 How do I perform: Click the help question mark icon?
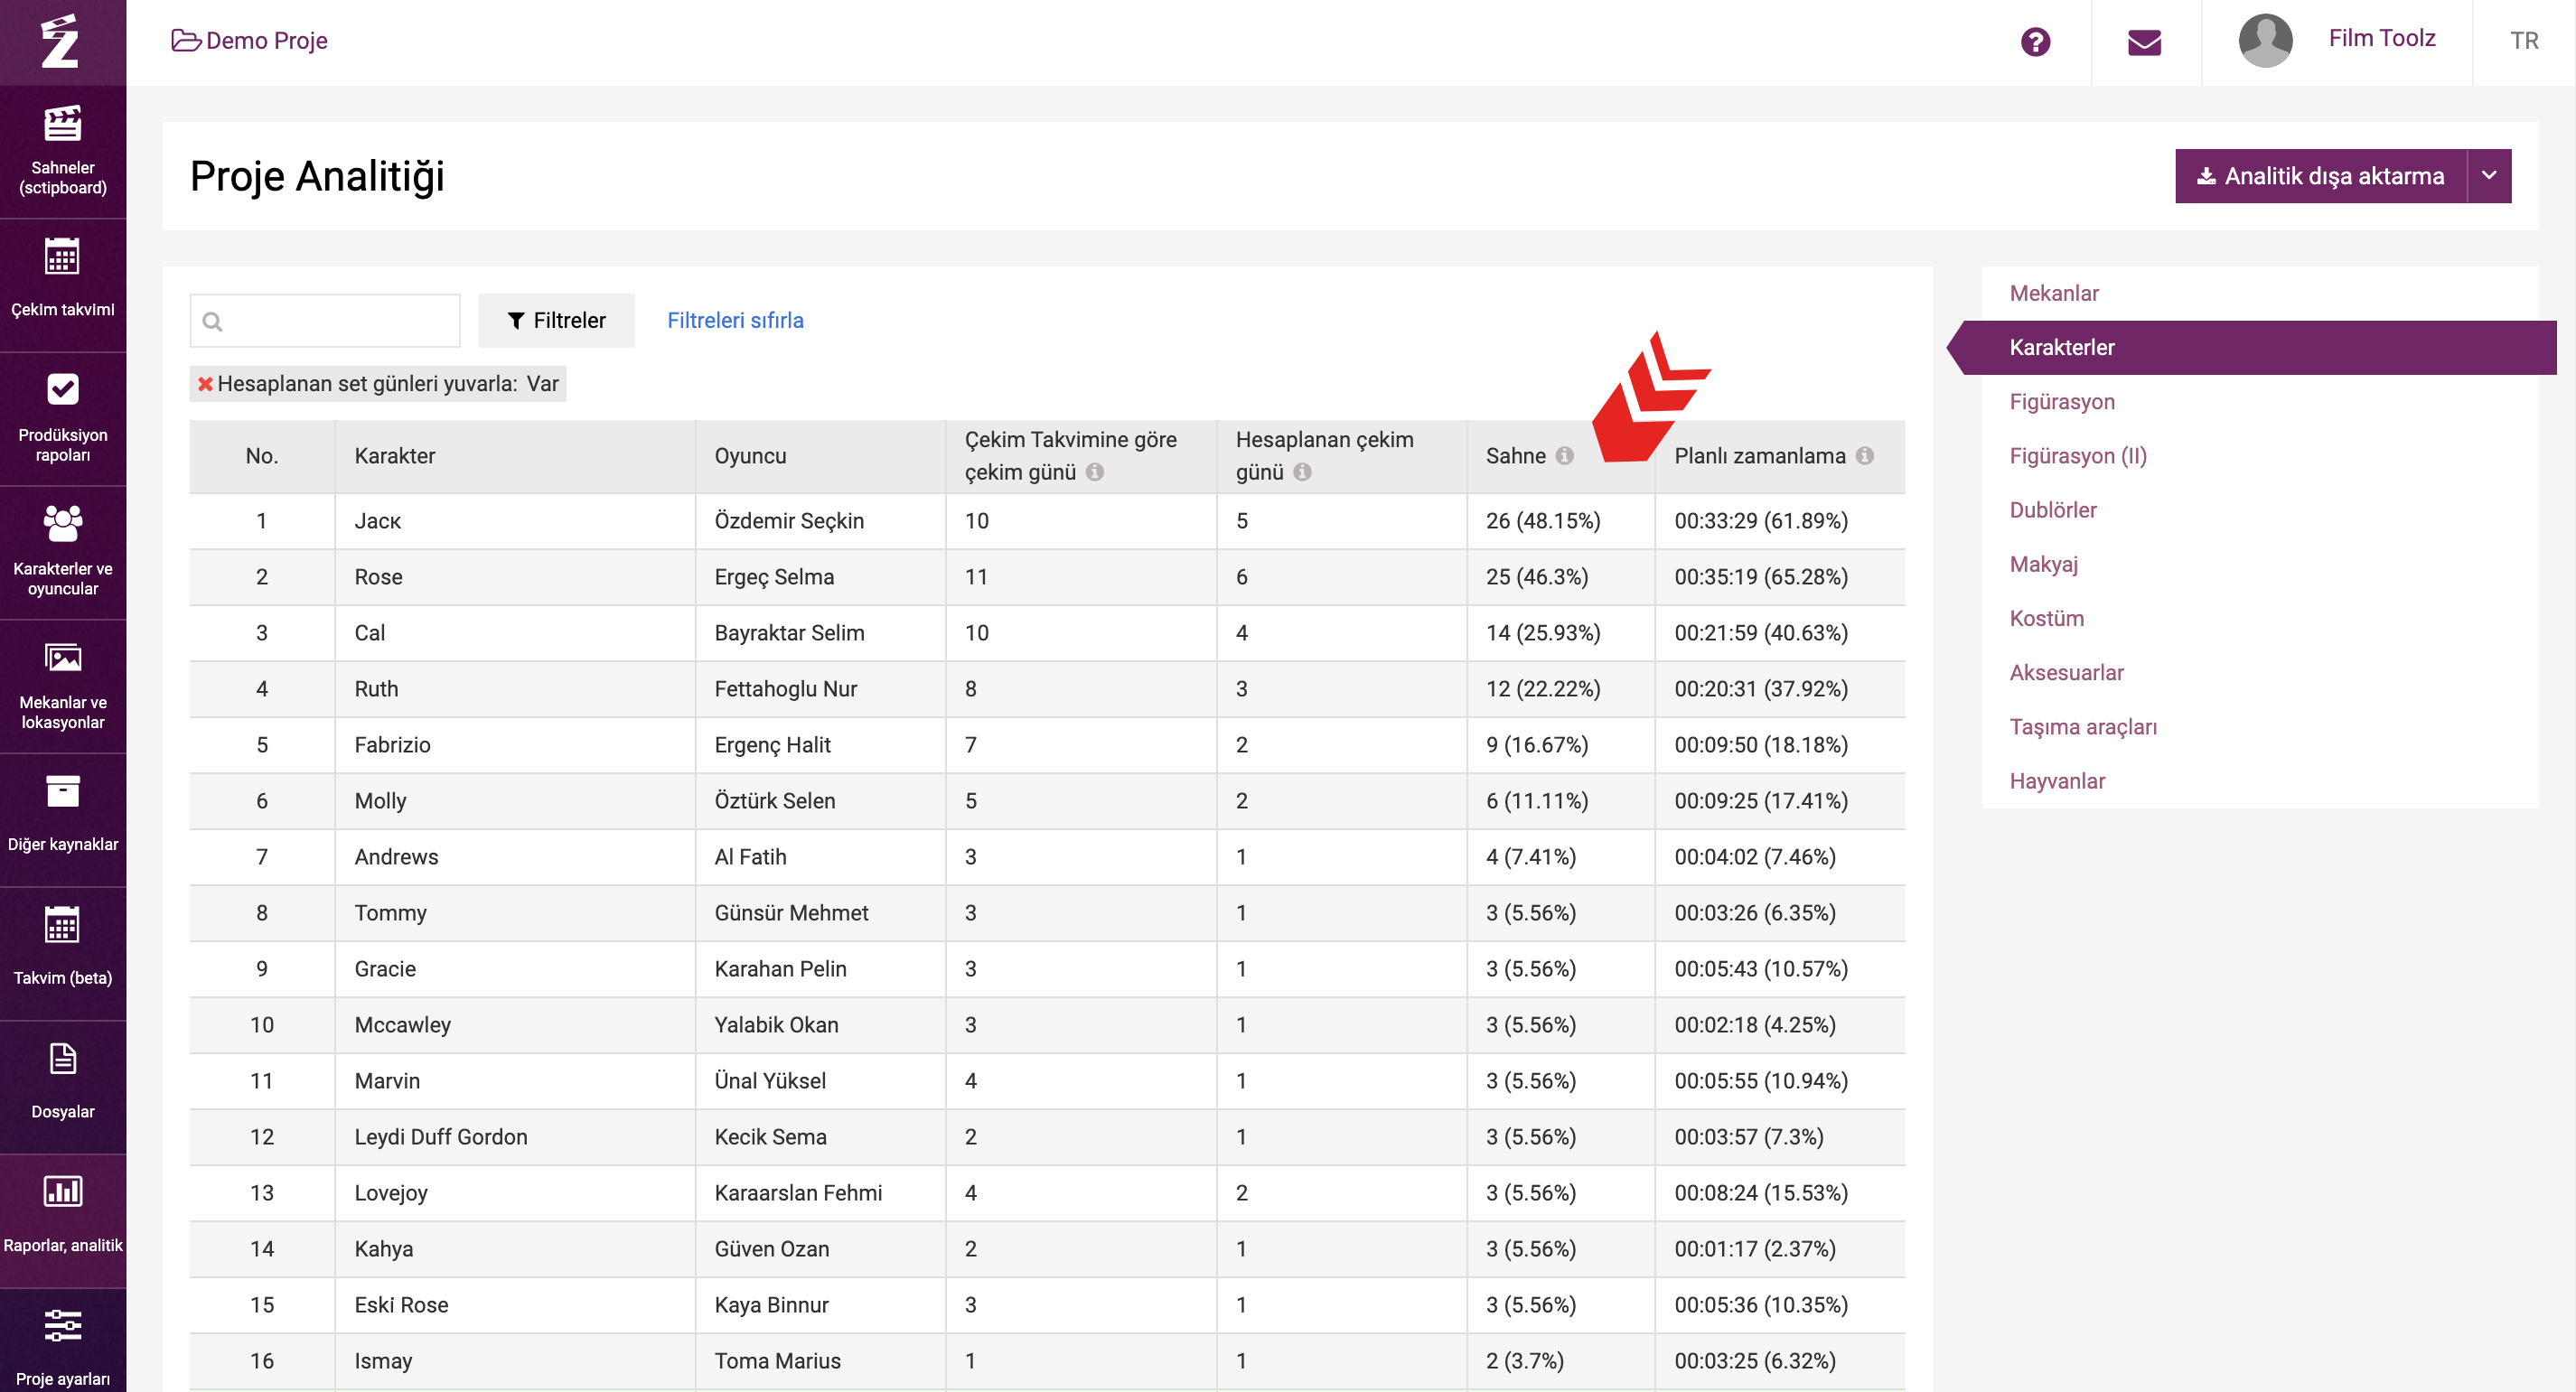click(2035, 42)
